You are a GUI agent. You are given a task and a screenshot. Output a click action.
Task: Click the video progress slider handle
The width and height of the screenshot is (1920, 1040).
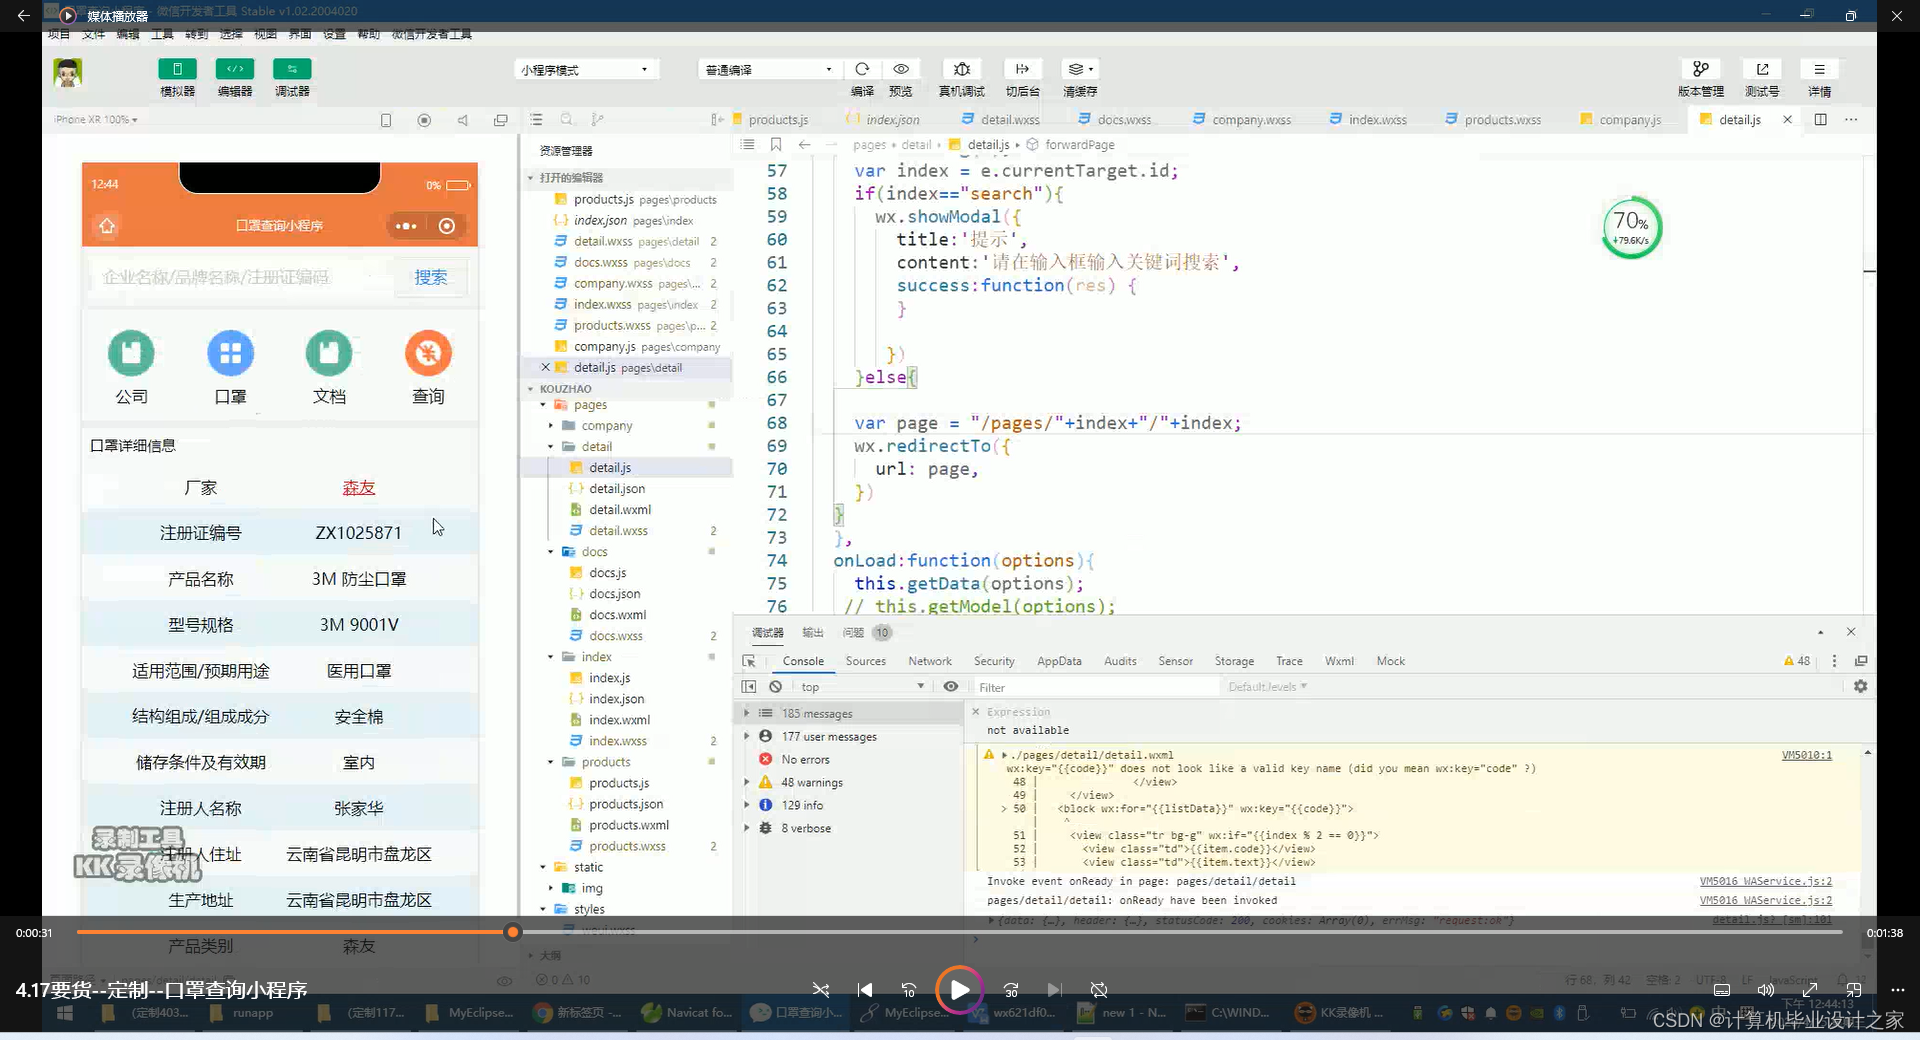tap(513, 932)
